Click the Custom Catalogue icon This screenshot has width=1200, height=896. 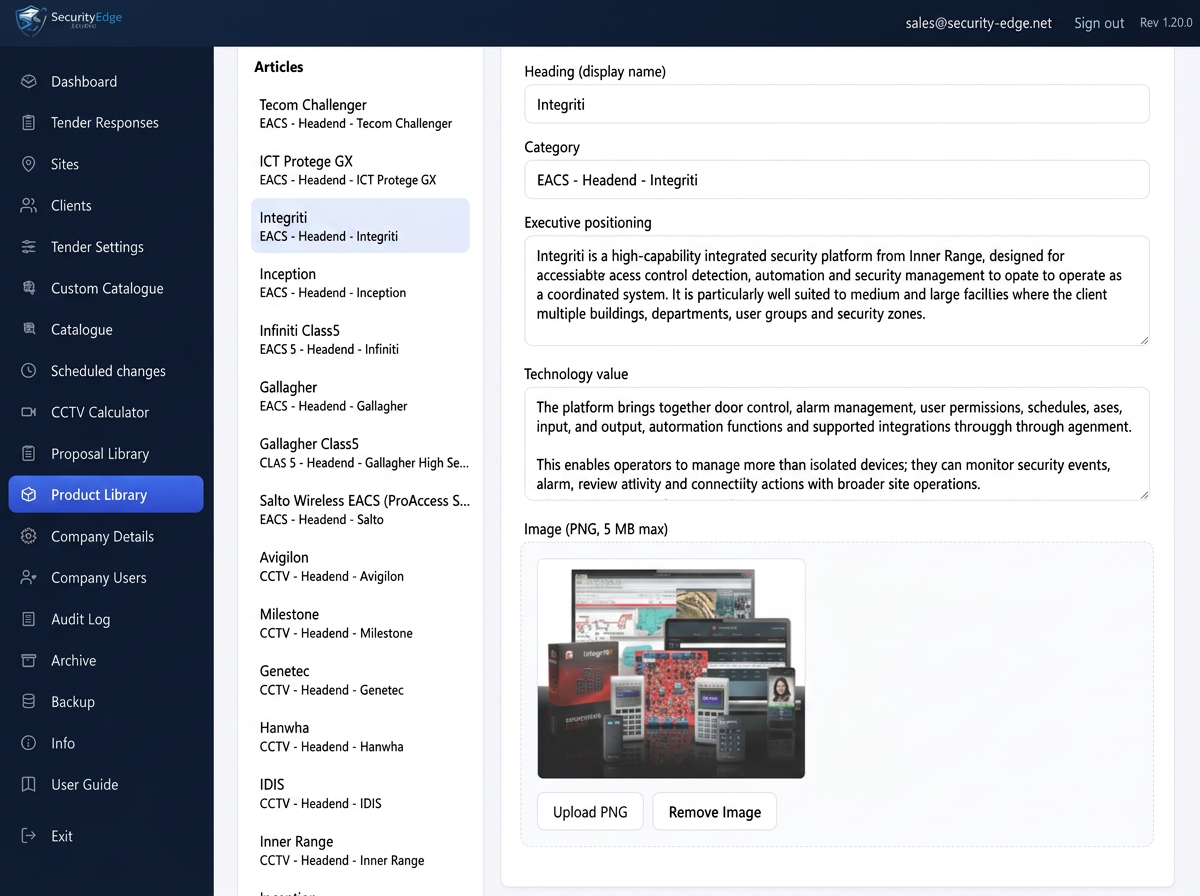[29, 288]
